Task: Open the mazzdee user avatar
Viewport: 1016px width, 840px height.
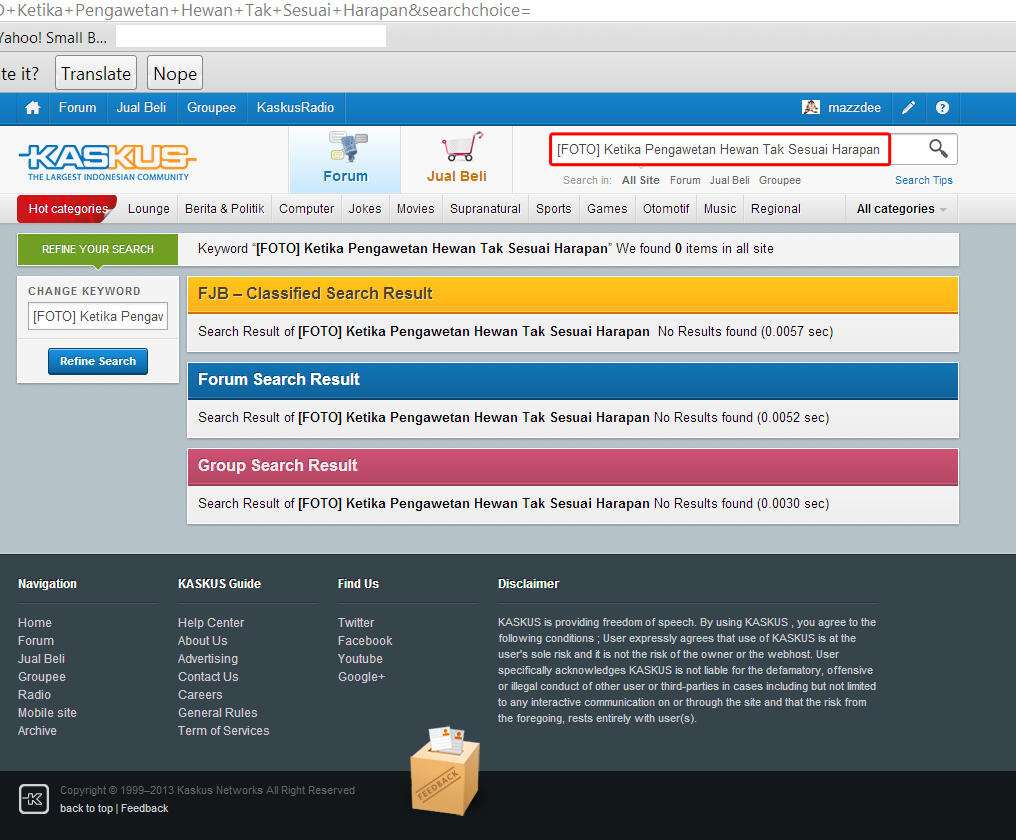Action: point(811,108)
